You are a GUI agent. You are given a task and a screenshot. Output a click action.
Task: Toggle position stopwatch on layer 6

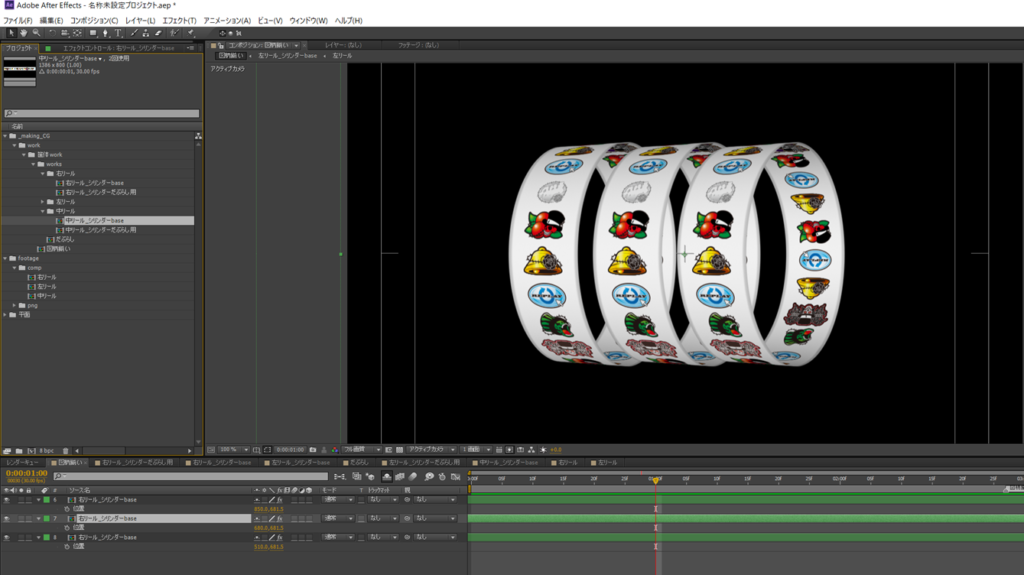(x=67, y=509)
